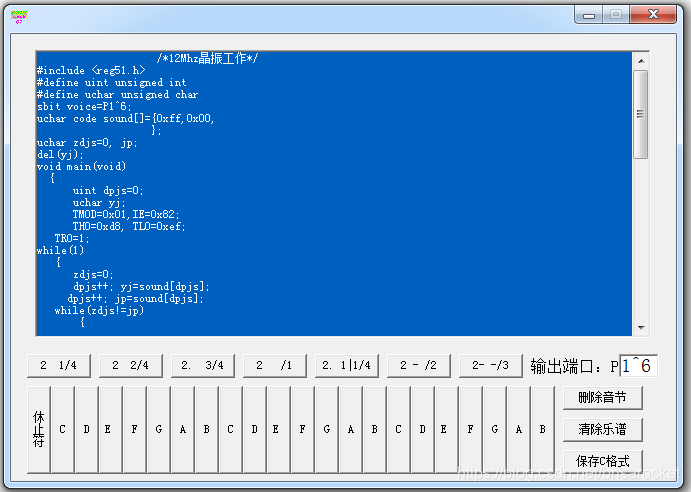Play the middle-octave D key
The image size is (691, 492).
coord(254,429)
